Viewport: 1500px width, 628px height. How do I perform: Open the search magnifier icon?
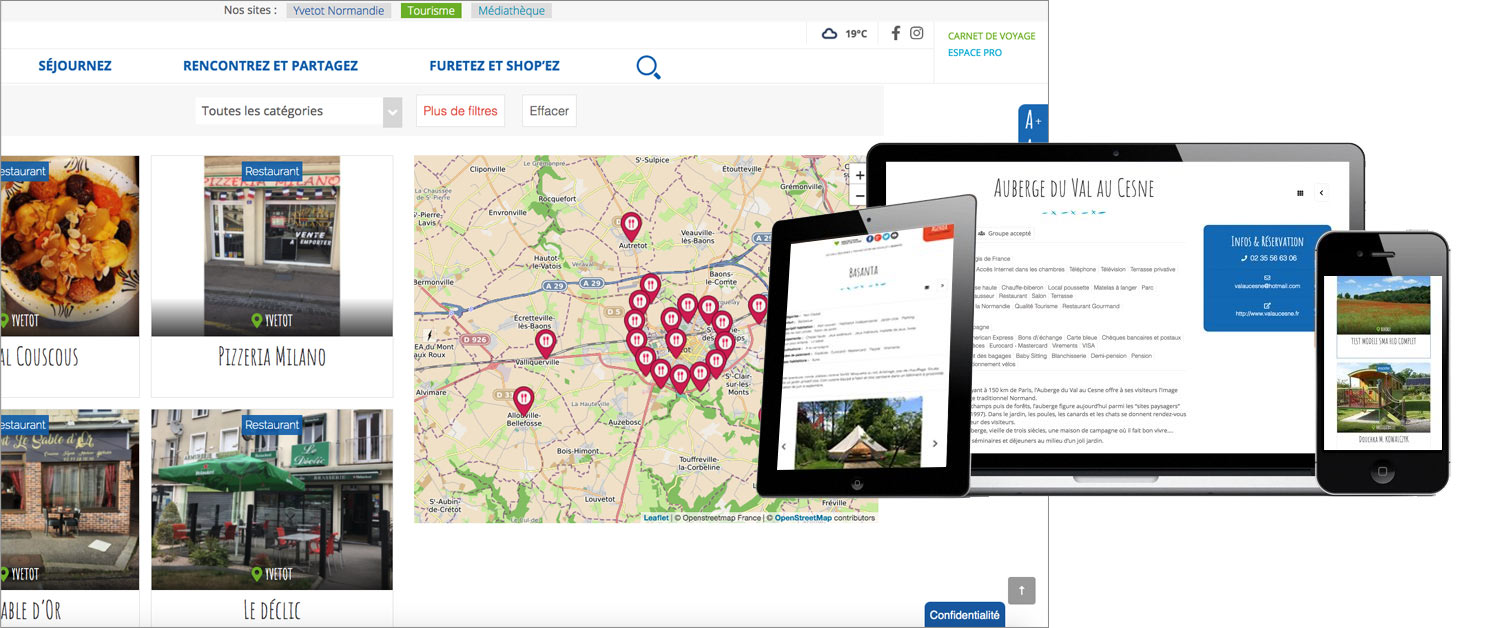tap(648, 67)
